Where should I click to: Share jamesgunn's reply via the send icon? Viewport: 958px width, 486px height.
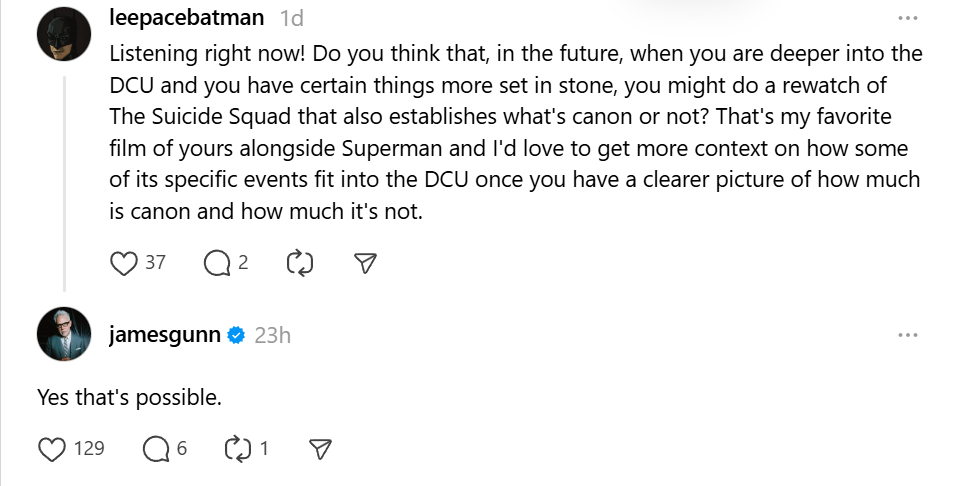(320, 449)
